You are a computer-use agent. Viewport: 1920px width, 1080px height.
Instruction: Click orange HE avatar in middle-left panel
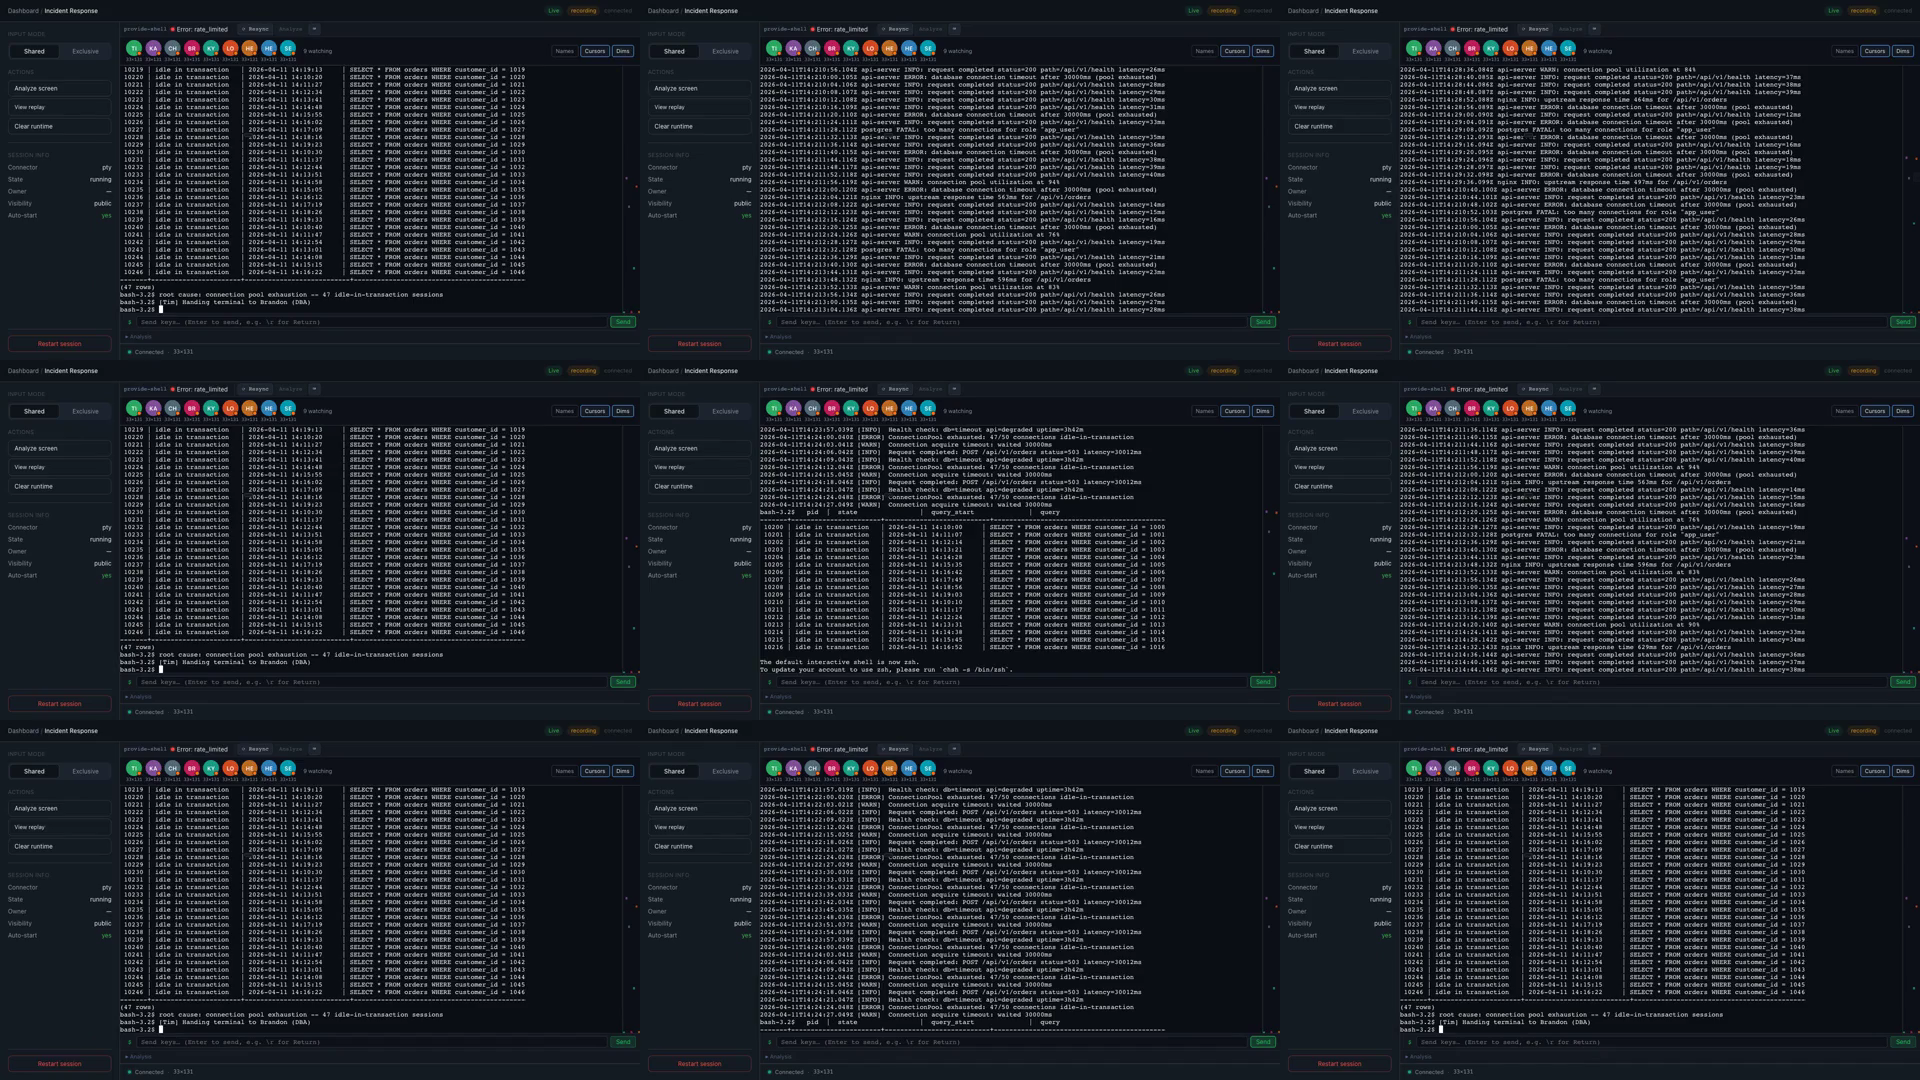pyautogui.click(x=249, y=408)
